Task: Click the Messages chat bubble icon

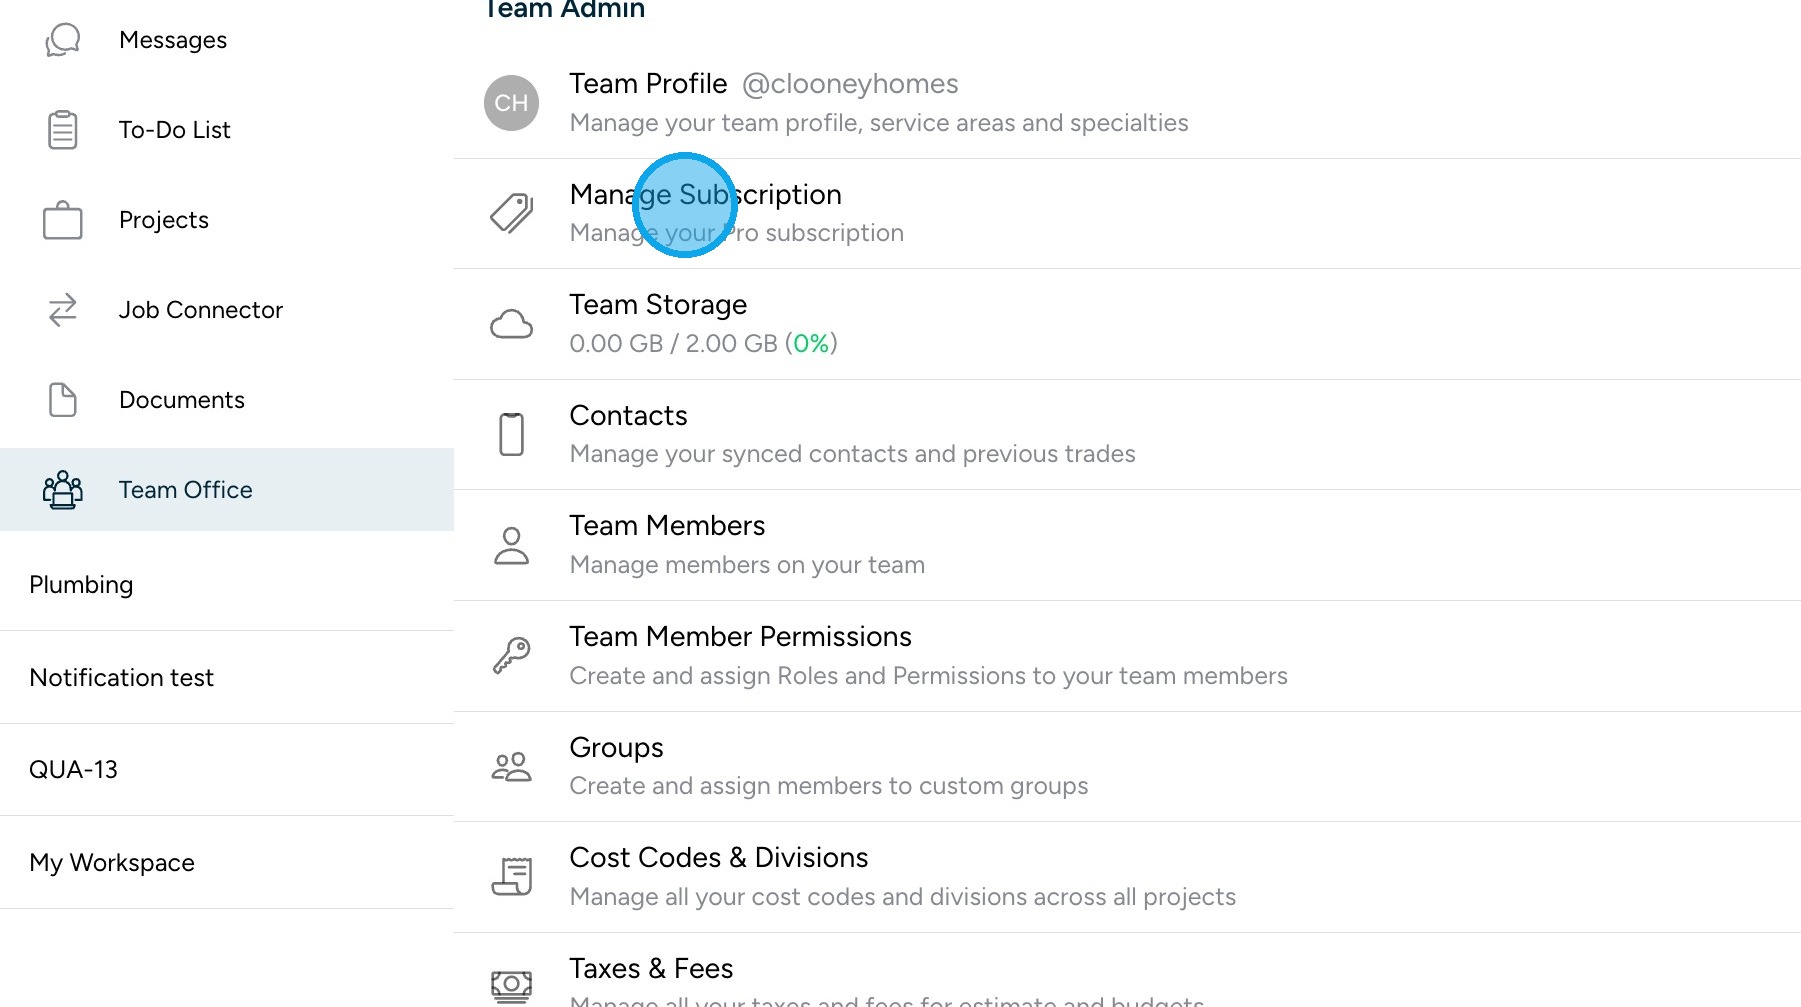Action: point(62,40)
